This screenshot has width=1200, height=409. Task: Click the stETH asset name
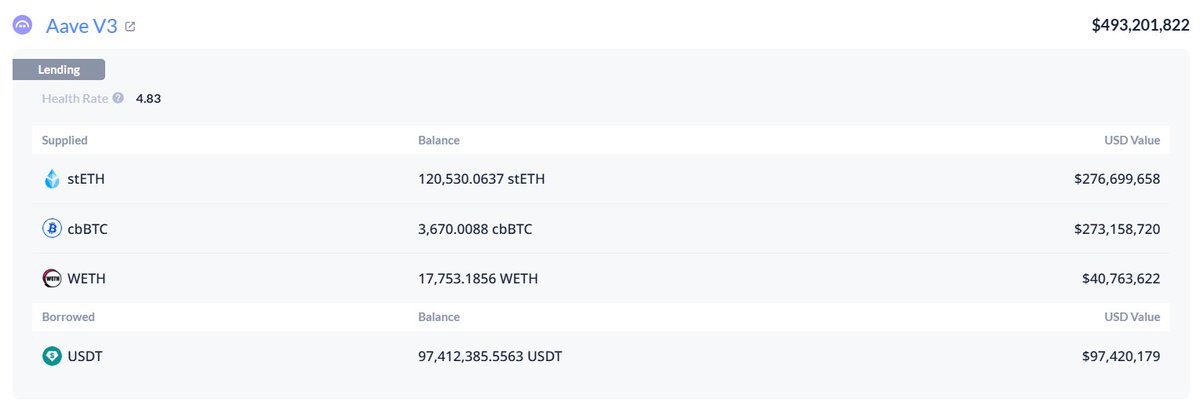pyautogui.click(x=87, y=179)
